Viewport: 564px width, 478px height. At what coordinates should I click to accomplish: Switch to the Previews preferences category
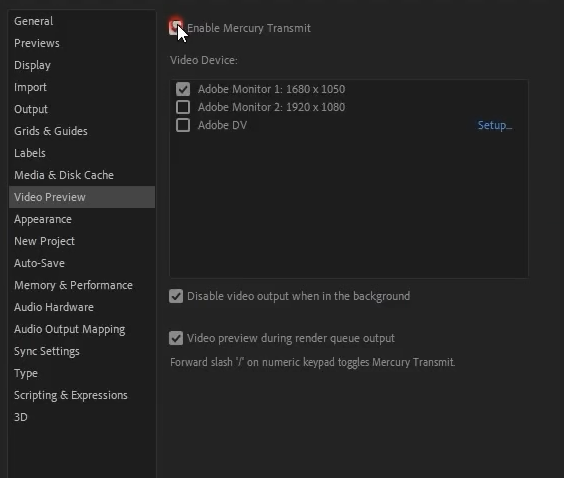click(x=82, y=43)
